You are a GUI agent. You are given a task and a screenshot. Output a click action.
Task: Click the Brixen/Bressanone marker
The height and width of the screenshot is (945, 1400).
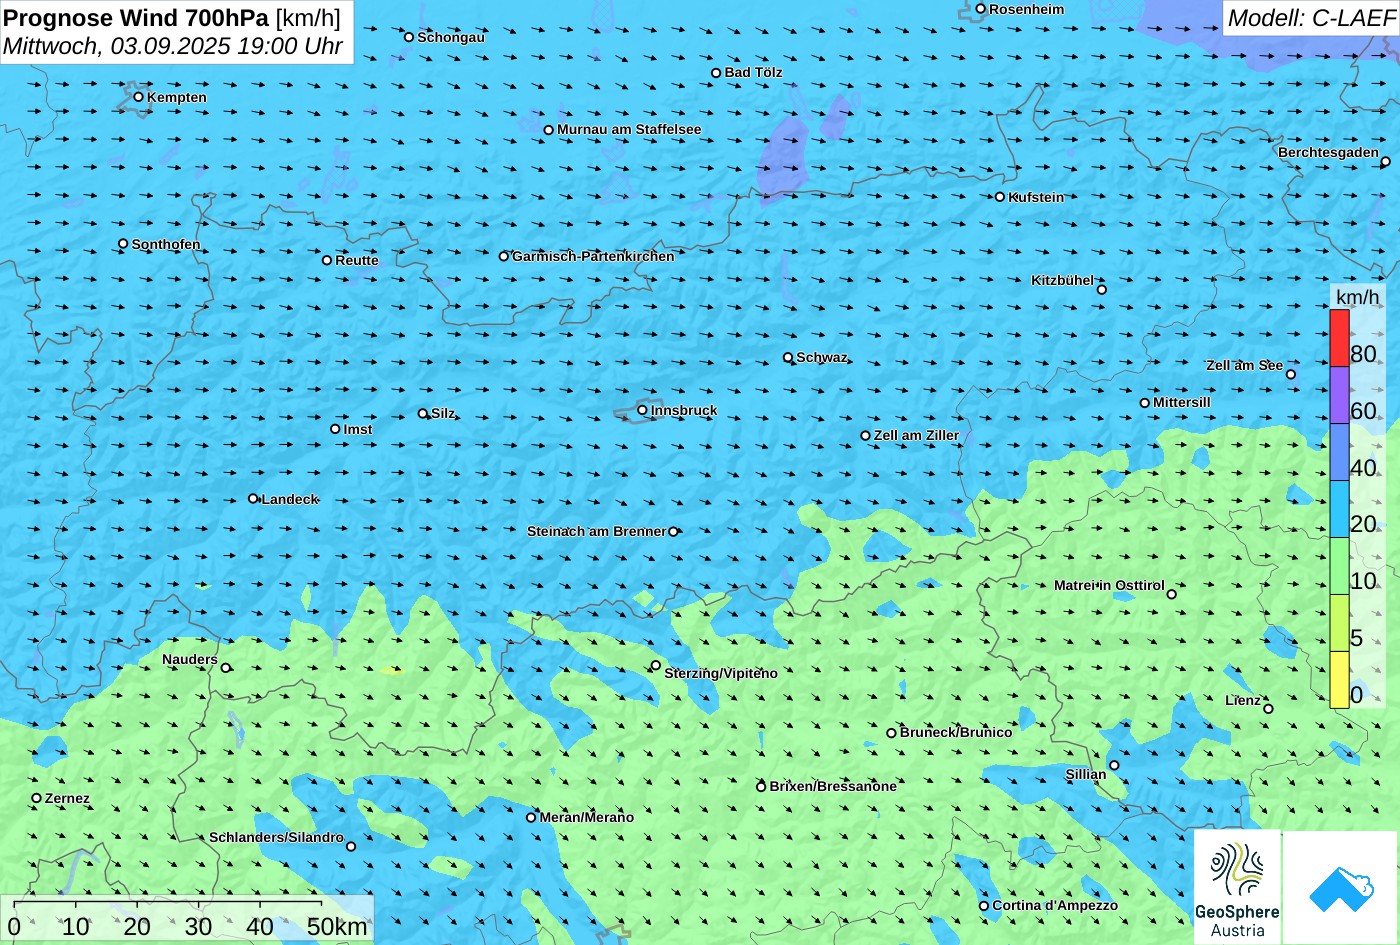(x=761, y=787)
